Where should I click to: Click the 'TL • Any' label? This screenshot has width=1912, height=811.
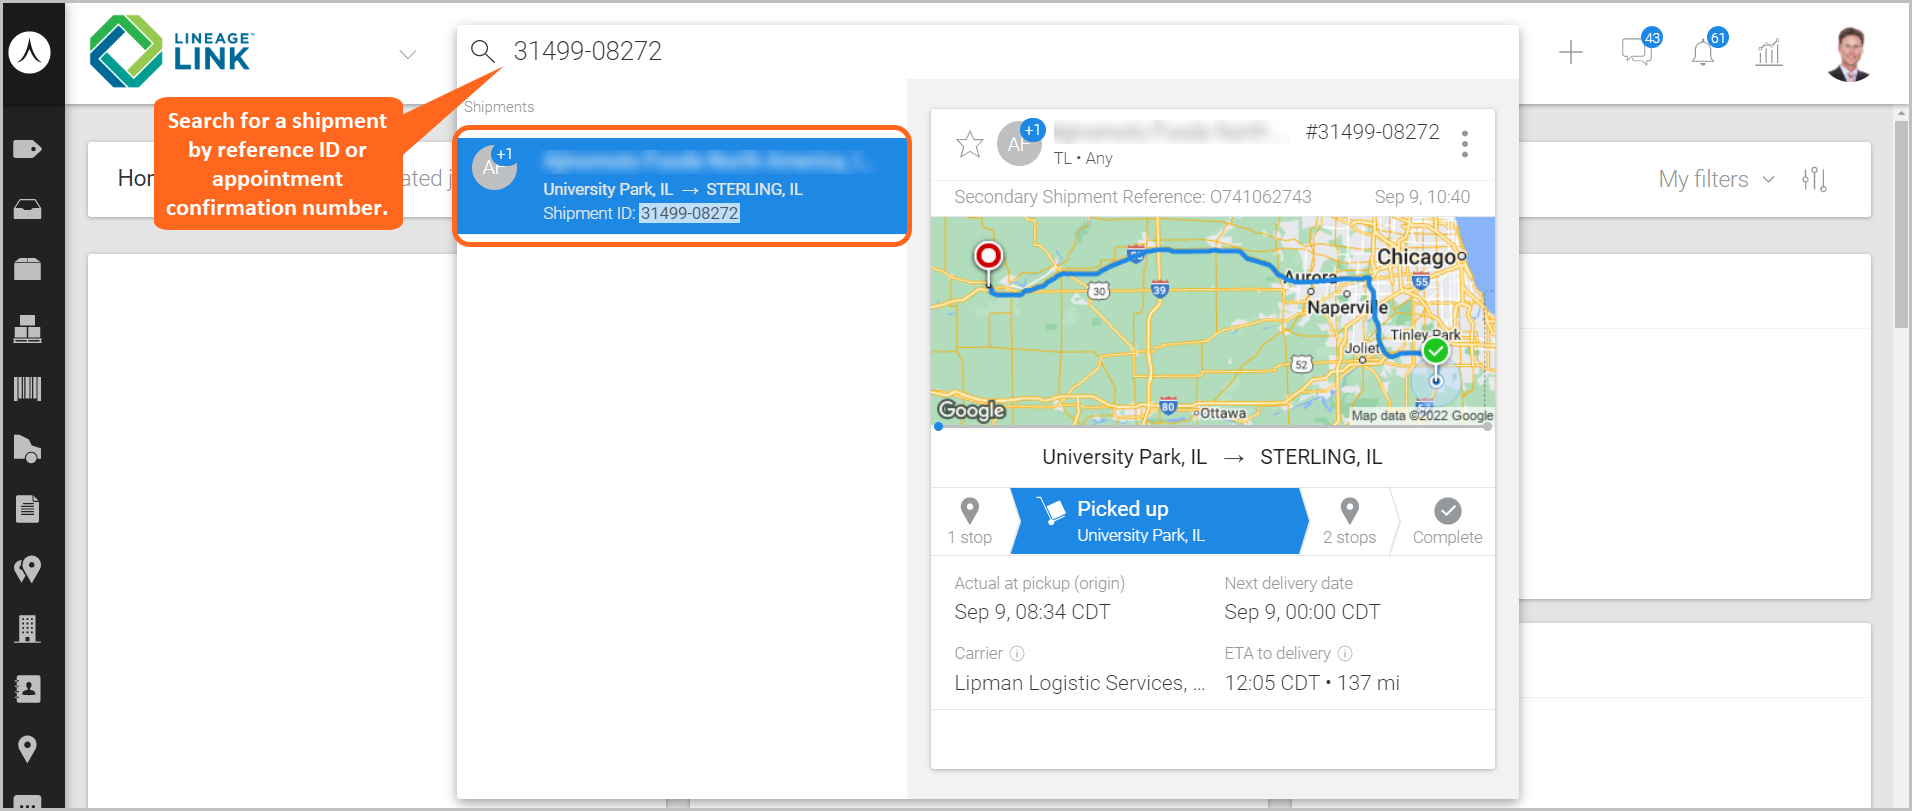(x=1083, y=158)
